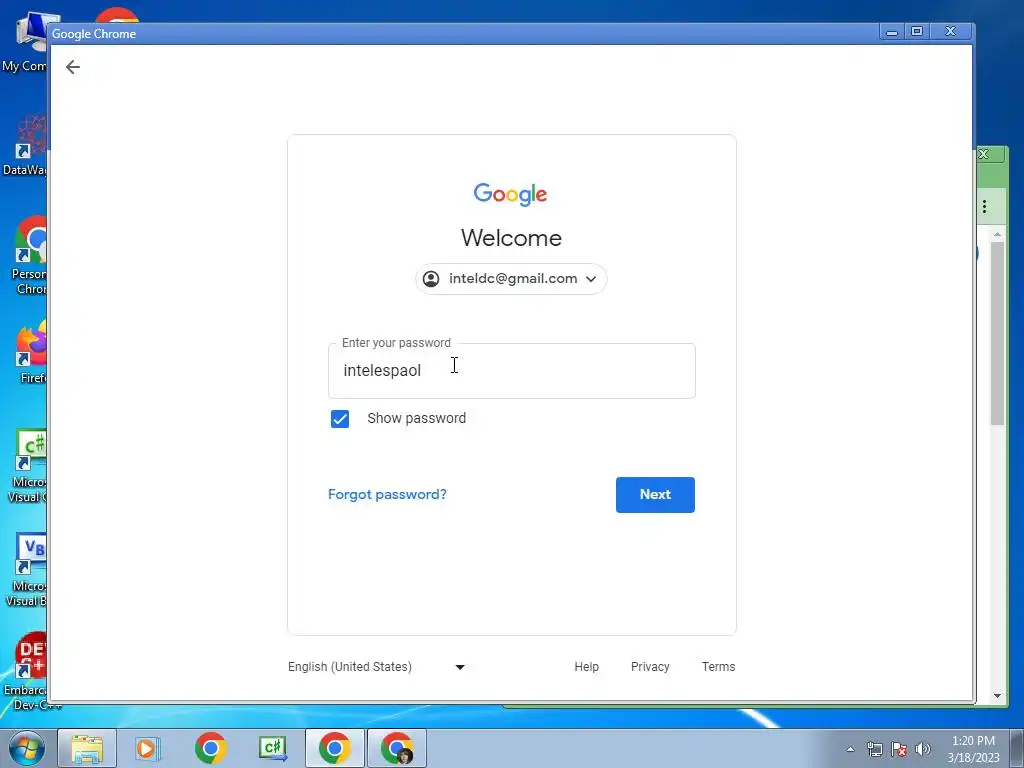This screenshot has width=1024, height=768.
Task: Open the Privacy link
Action: pyautogui.click(x=650, y=667)
